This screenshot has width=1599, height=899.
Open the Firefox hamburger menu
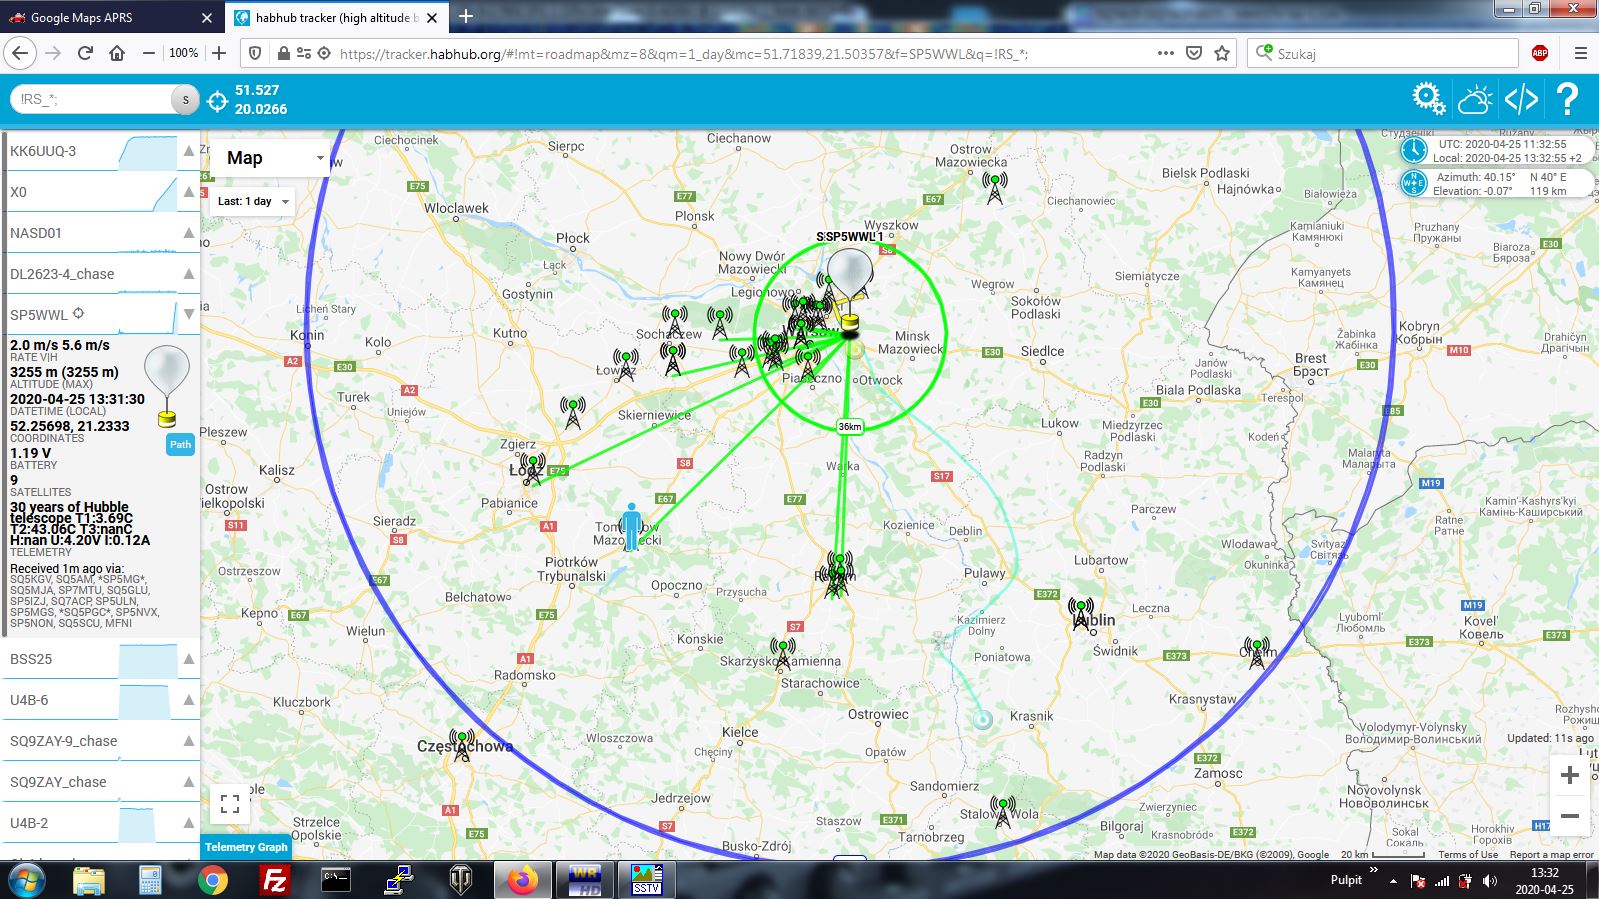[x=1580, y=53]
